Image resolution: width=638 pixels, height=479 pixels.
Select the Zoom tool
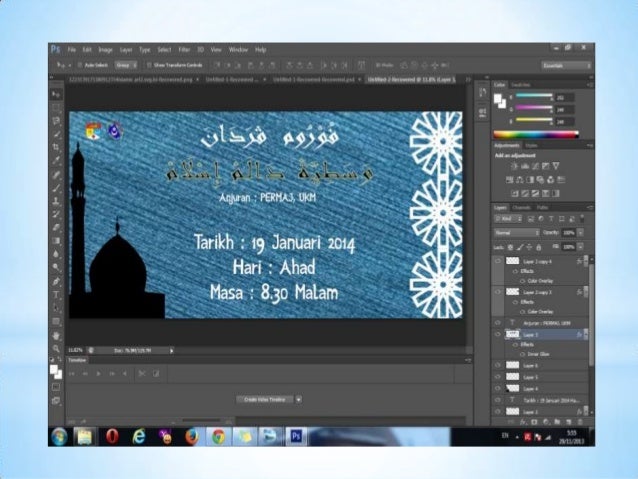[x=56, y=348]
